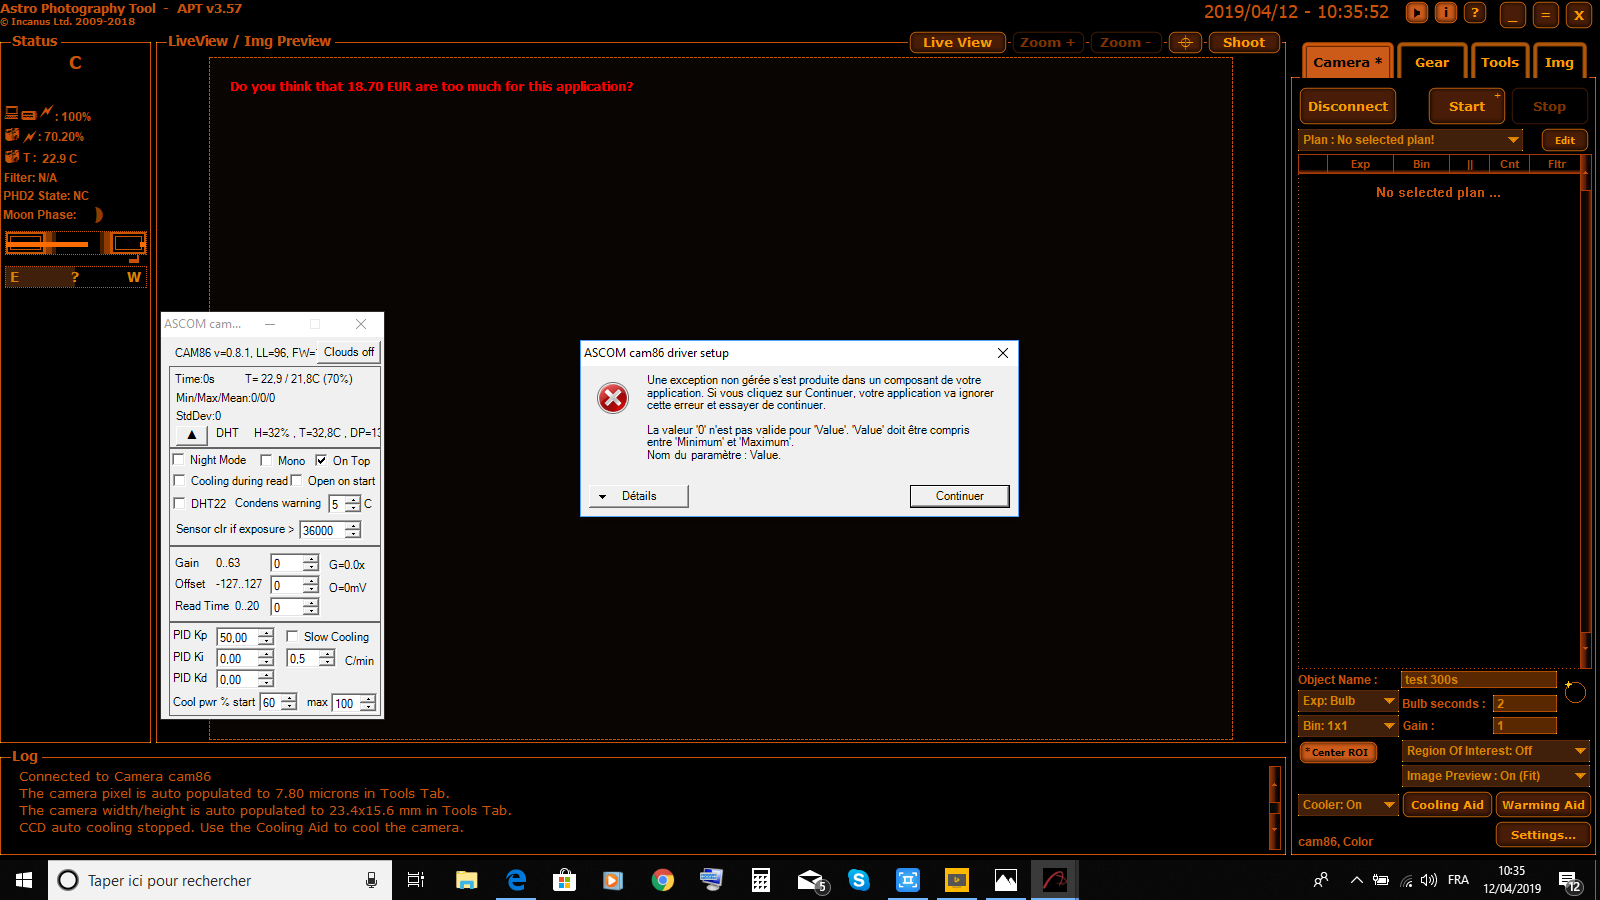Open the Cooler: On dropdown
Image resolution: width=1600 pixels, height=900 pixels.
tap(1348, 805)
